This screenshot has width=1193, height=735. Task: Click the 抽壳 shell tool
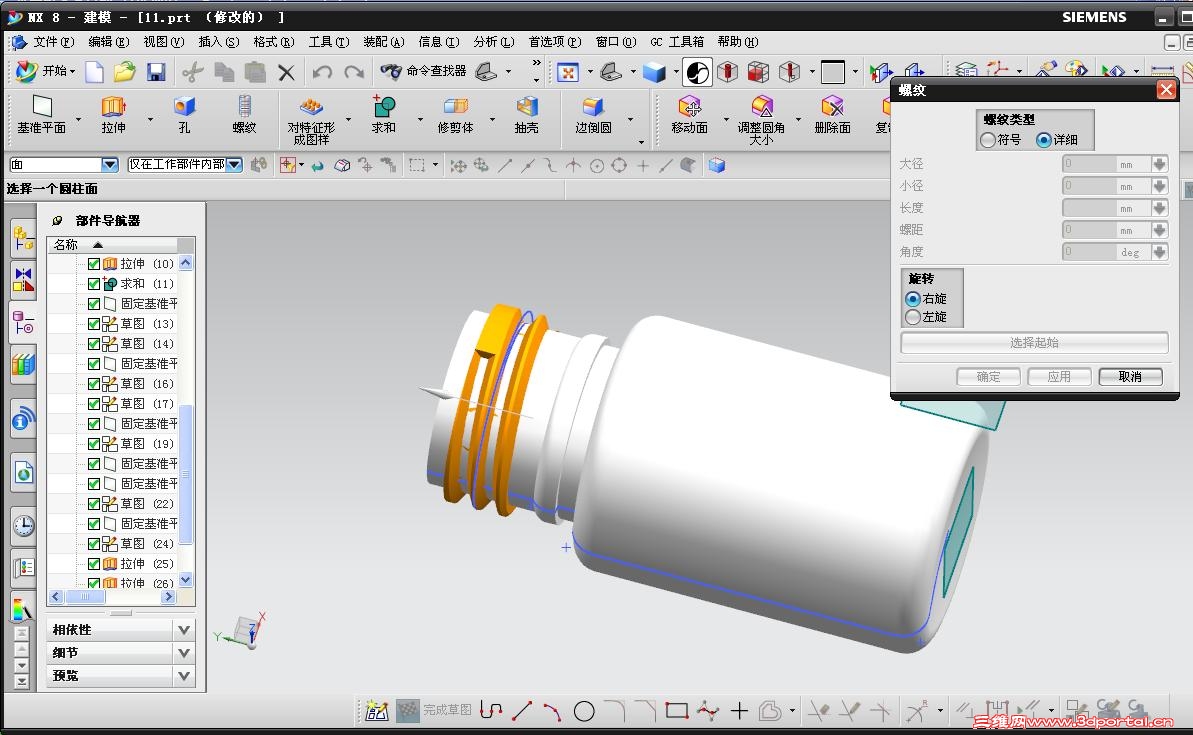(527, 115)
